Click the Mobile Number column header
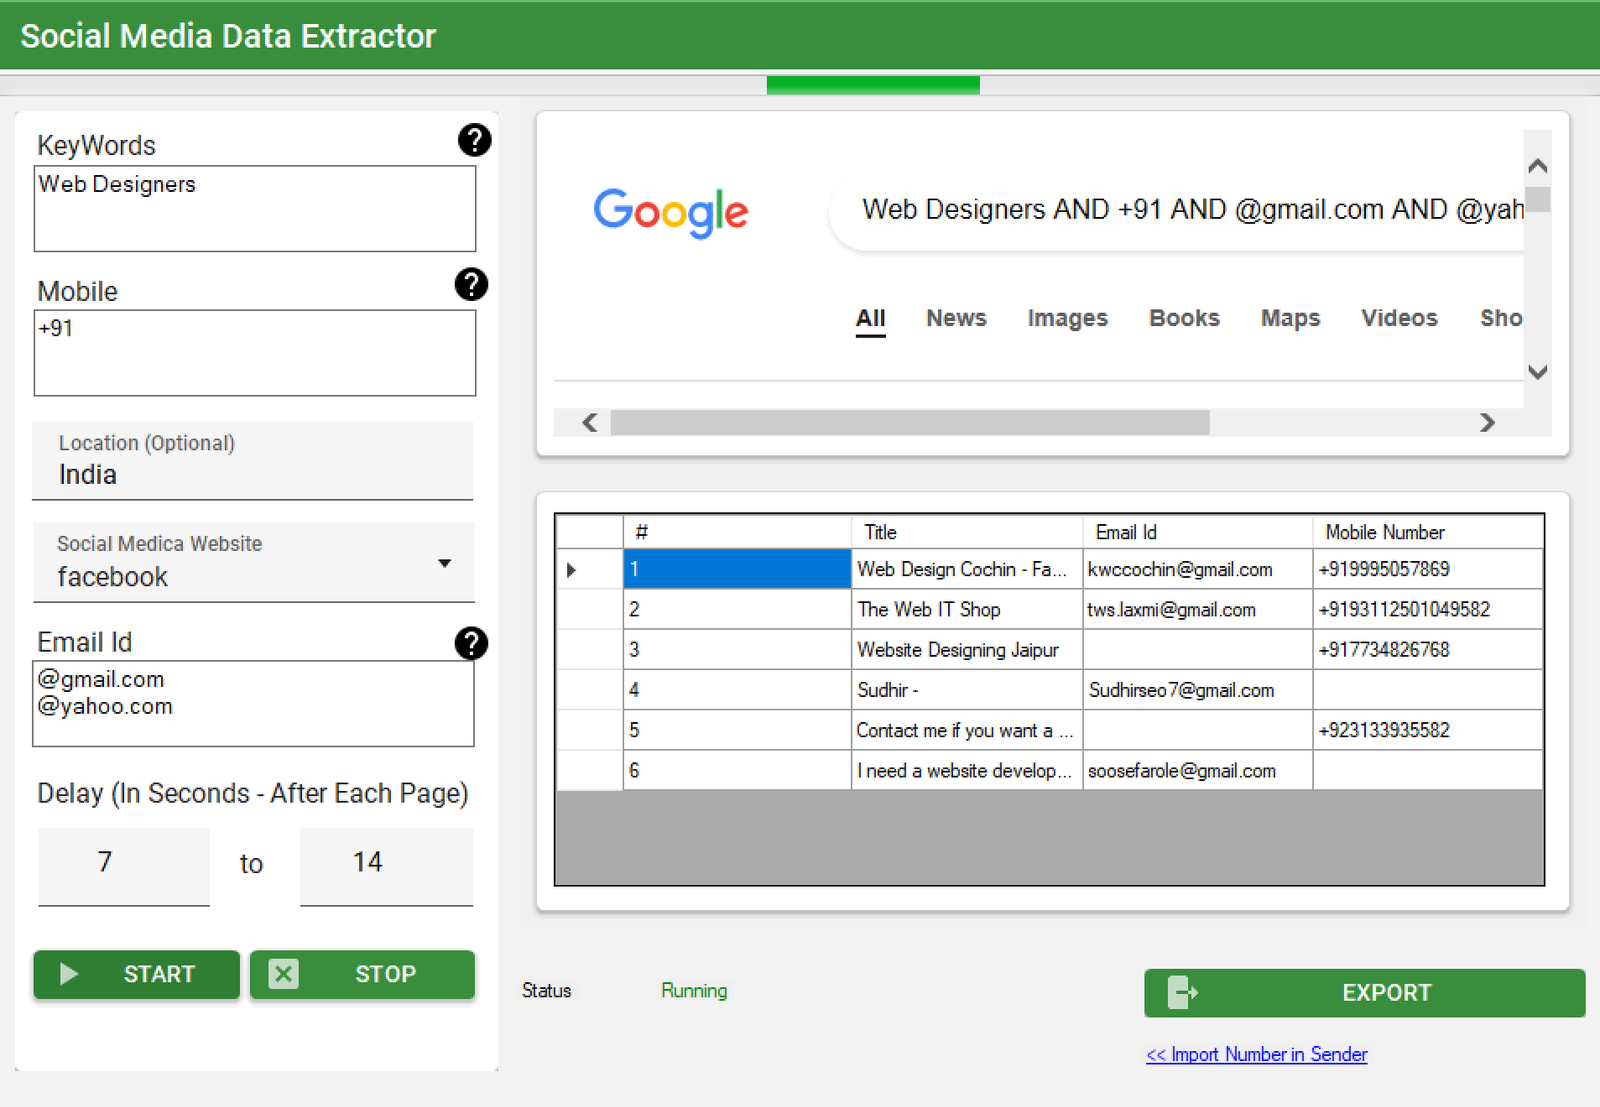Viewport: 1600px width, 1107px height. click(x=1428, y=532)
